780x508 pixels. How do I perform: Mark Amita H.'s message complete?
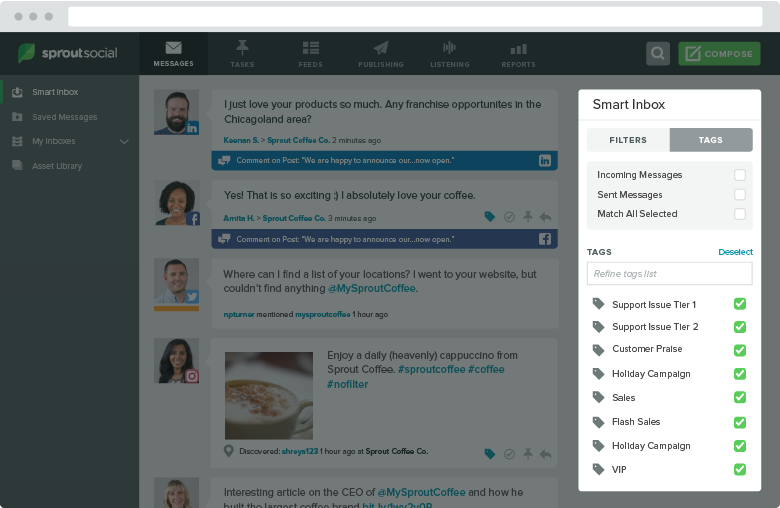(x=509, y=217)
